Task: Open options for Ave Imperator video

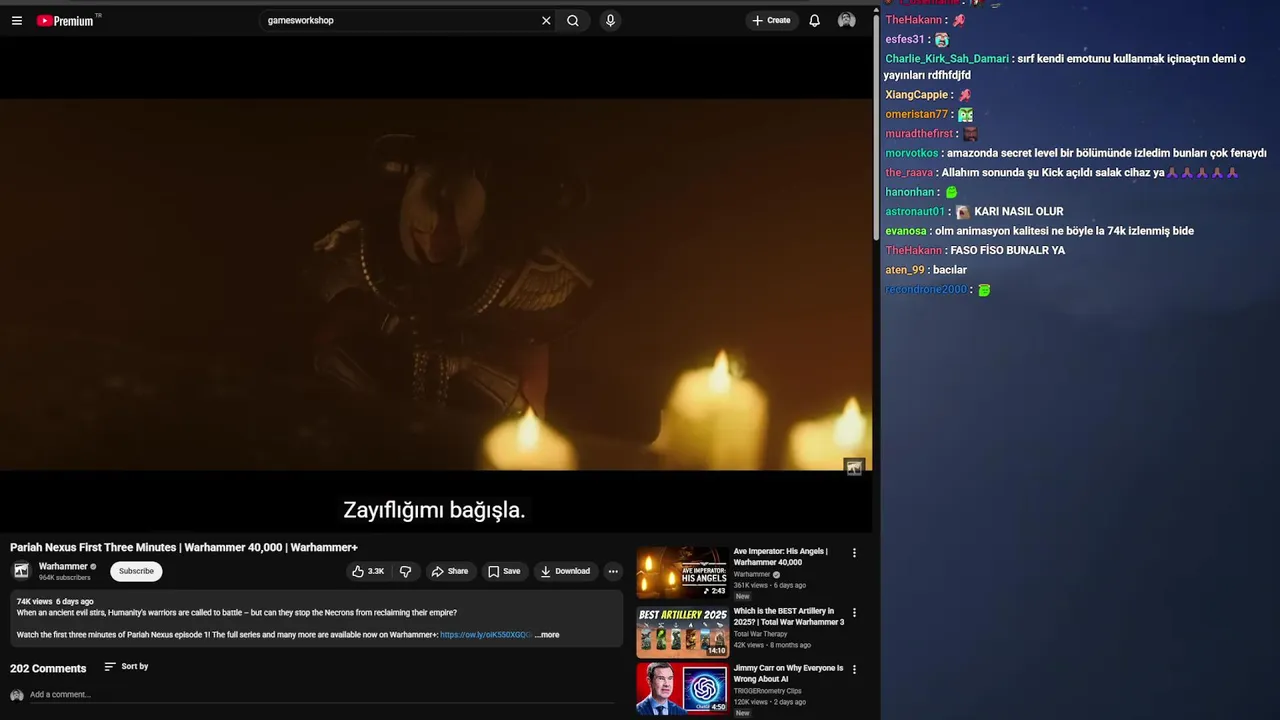Action: click(854, 552)
